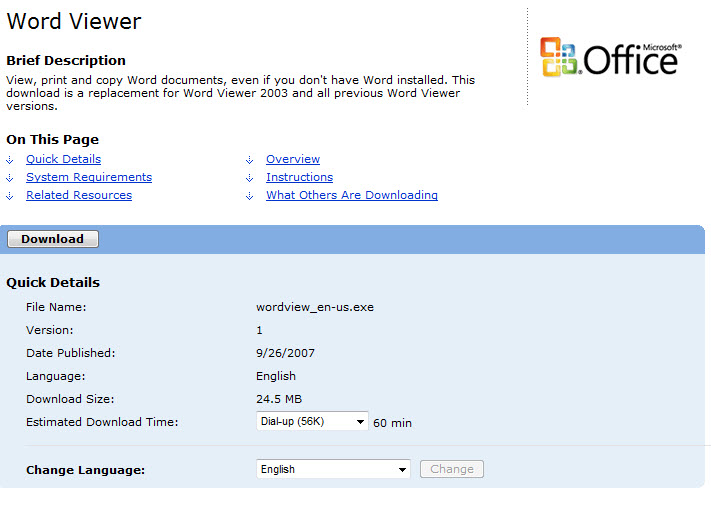Image resolution: width=711 pixels, height=506 pixels.
Task: Open the System Requirements link
Action: coord(89,177)
